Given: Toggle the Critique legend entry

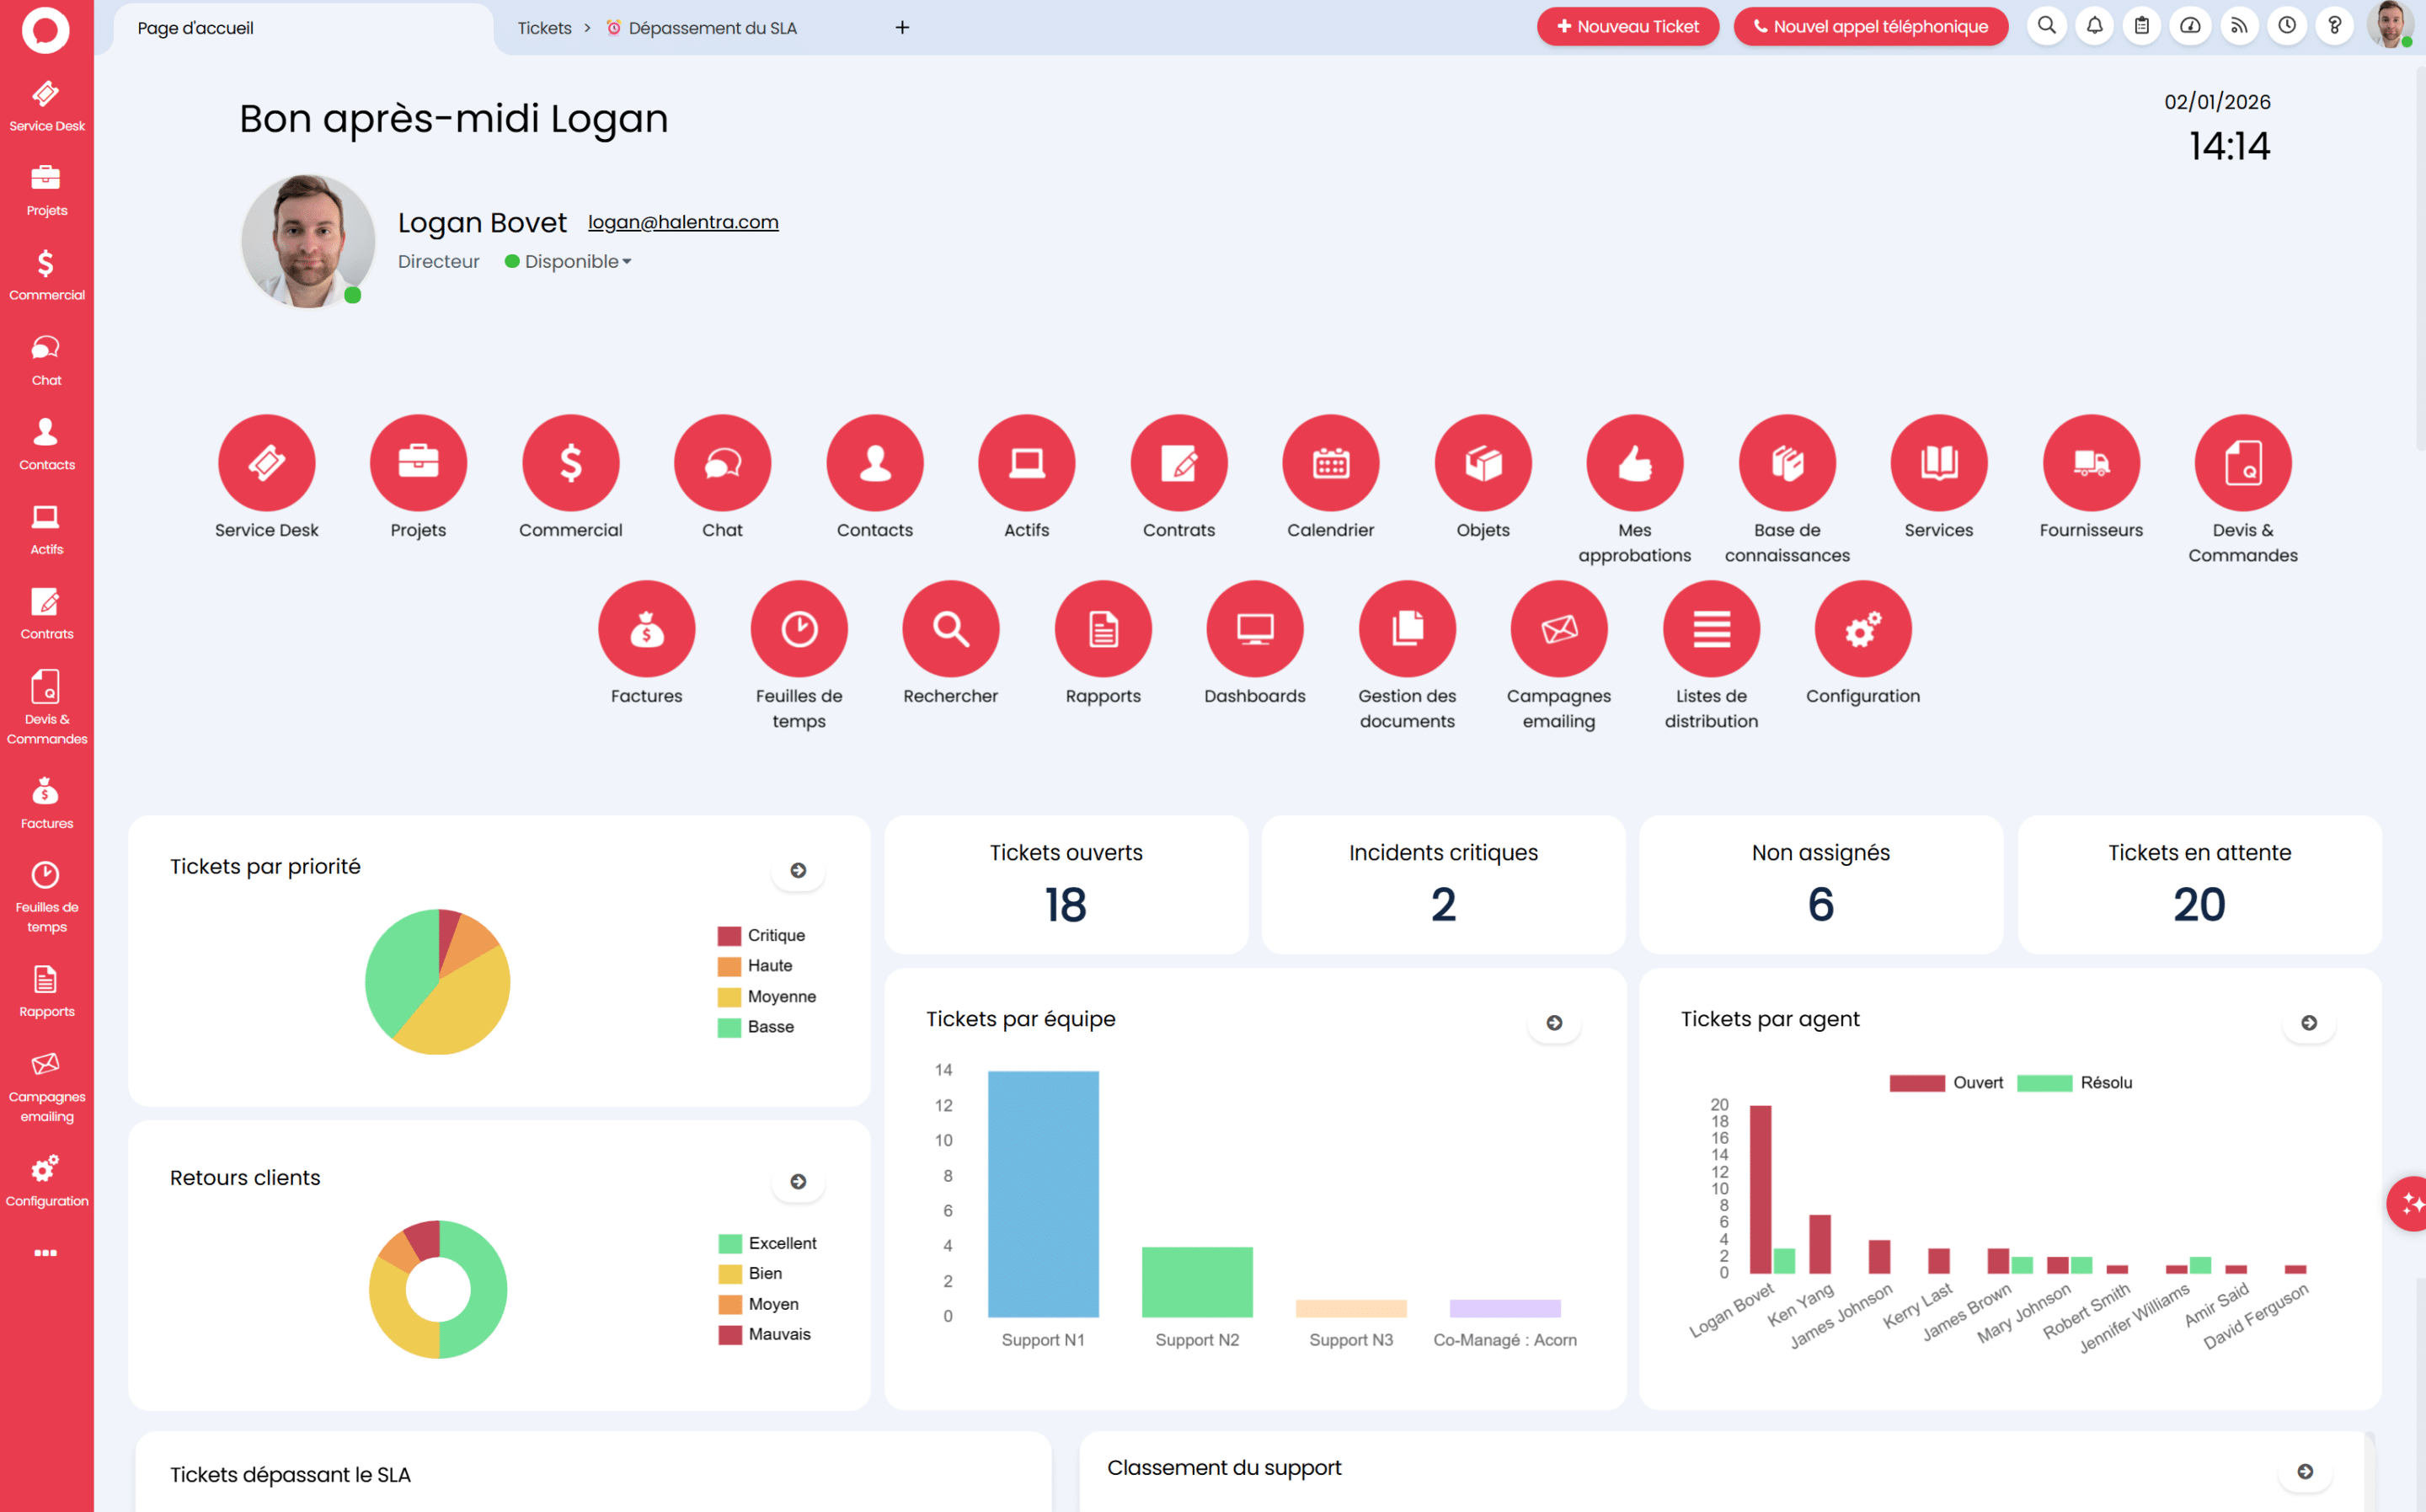Looking at the screenshot, I should pyautogui.click(x=761, y=935).
